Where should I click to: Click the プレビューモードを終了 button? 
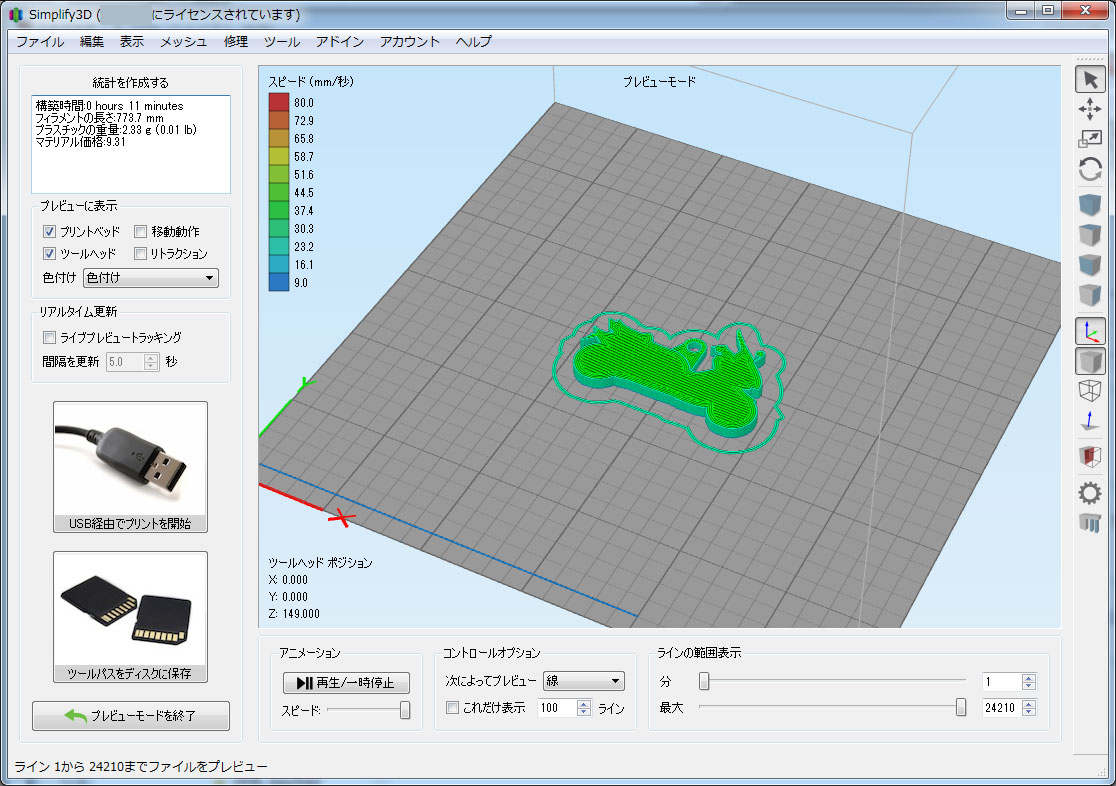[x=131, y=716]
